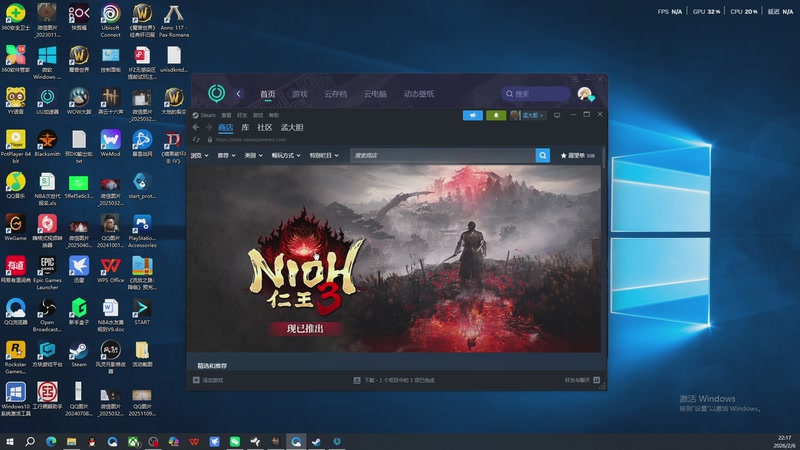
Task: Click the Steam icon in the taskbar
Action: [316, 441]
